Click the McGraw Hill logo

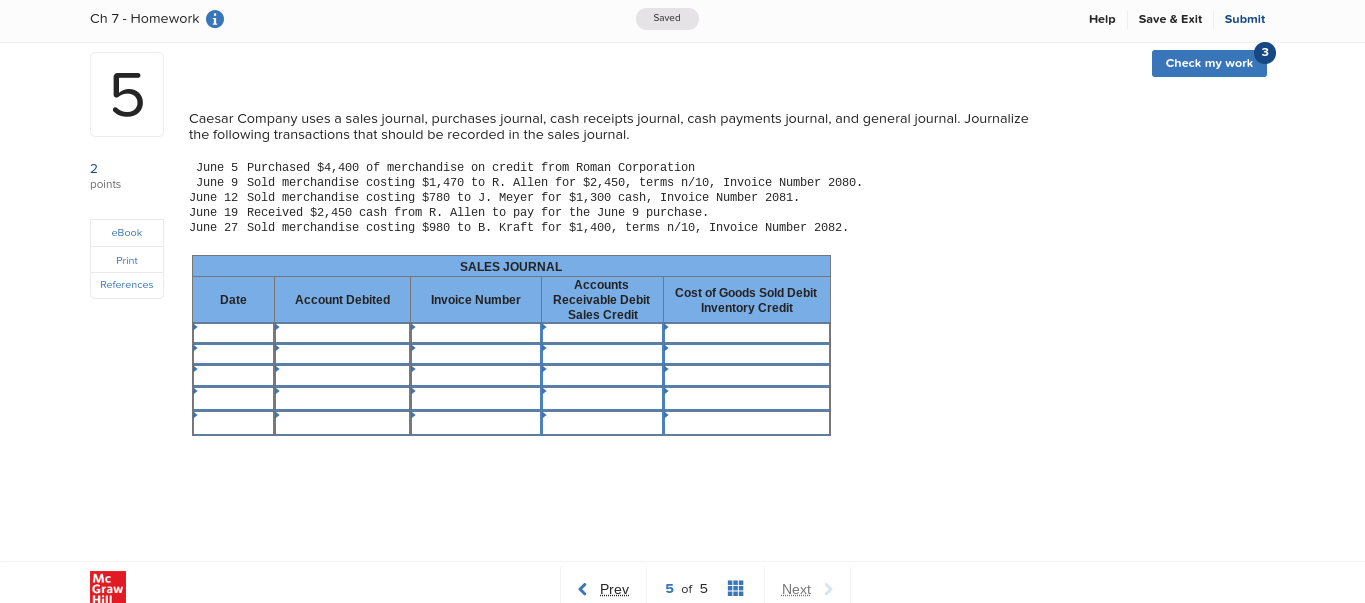coord(107,587)
